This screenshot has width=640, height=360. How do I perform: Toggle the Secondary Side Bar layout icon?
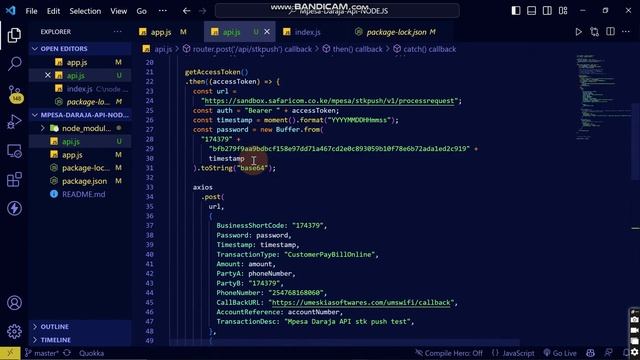coord(547,11)
